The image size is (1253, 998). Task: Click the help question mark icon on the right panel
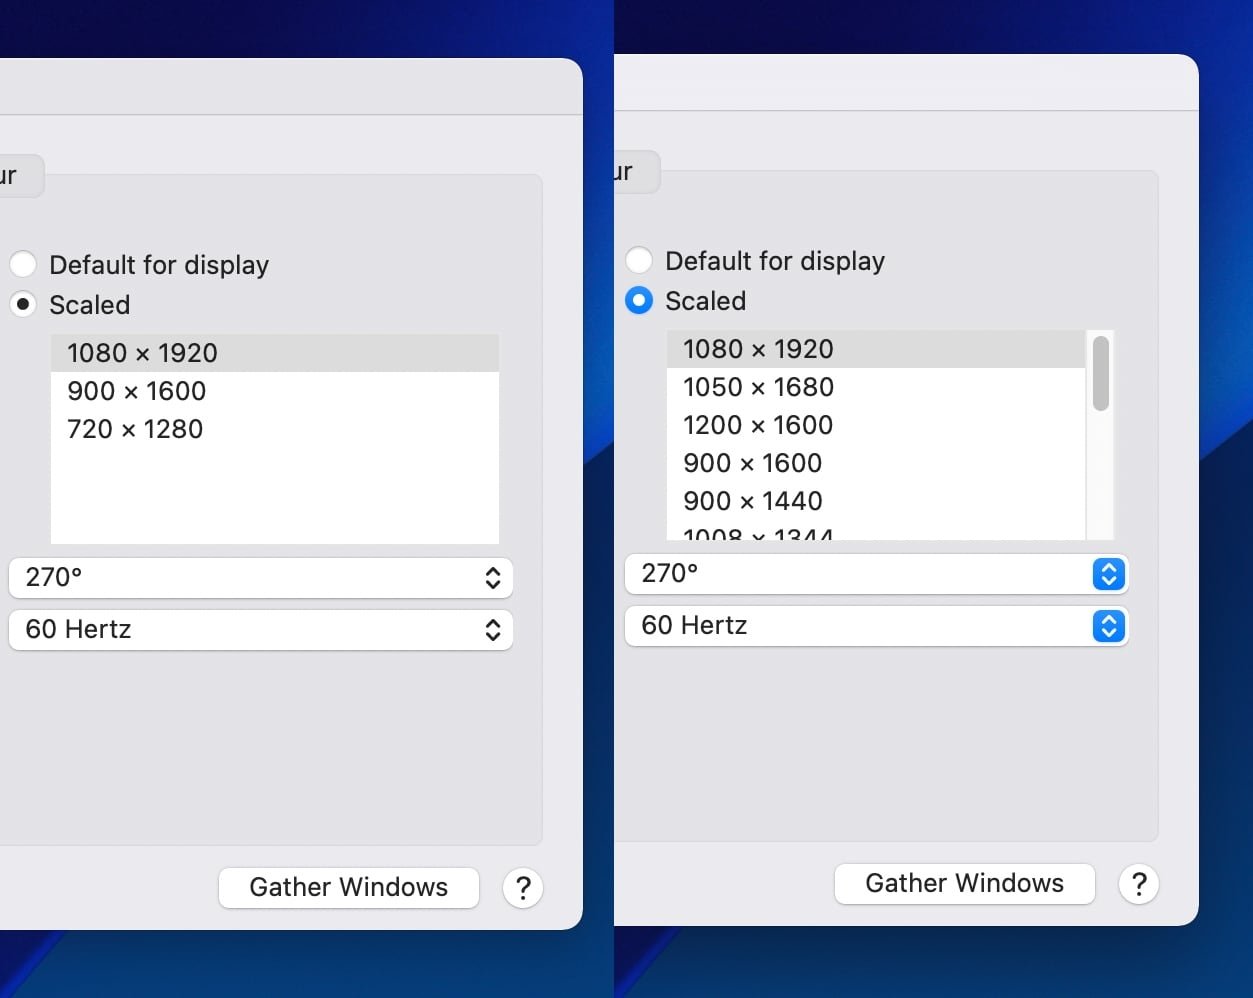pyautogui.click(x=1139, y=884)
